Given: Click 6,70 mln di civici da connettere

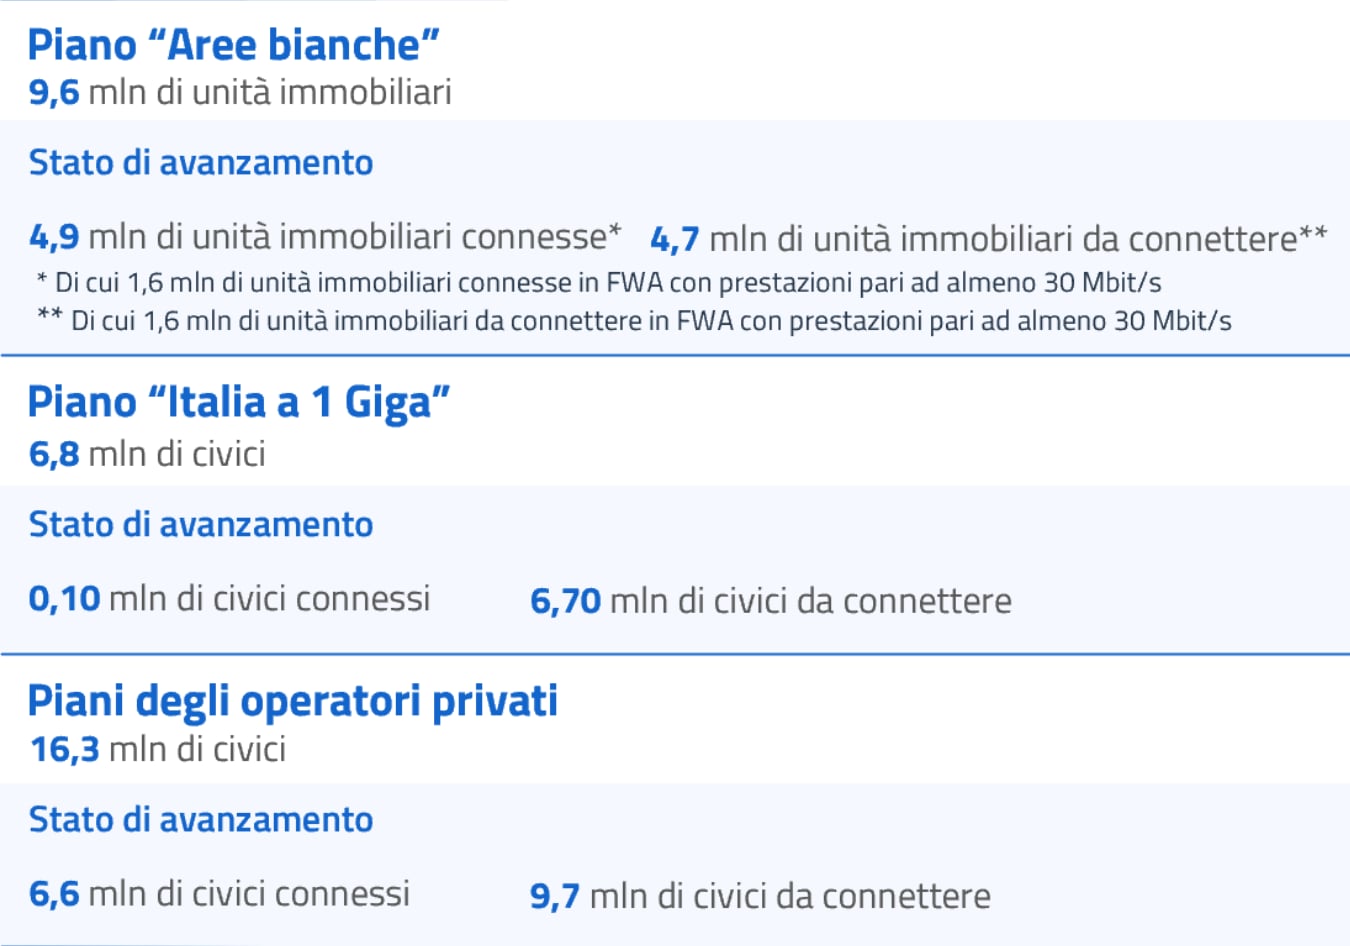Looking at the screenshot, I should tap(771, 601).
